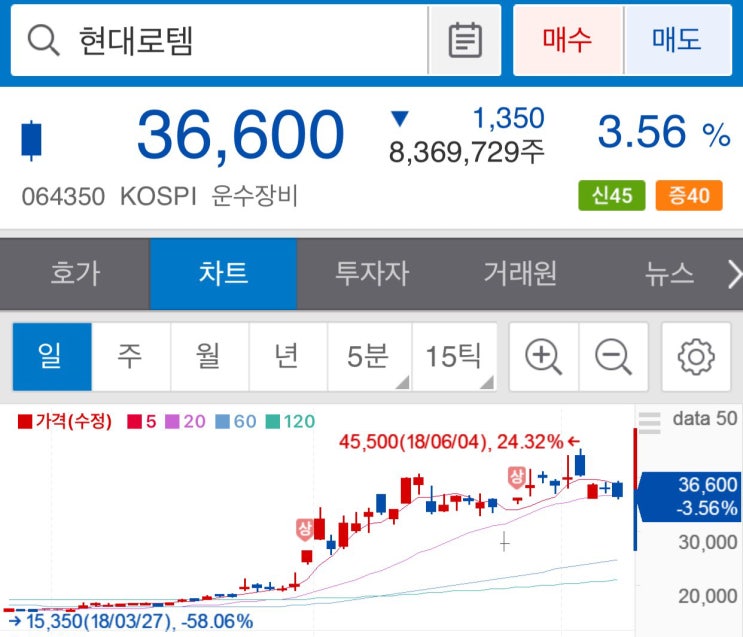This screenshot has height=637, width=743.
Task: Tap the 15,350(18/03/27) low annotation
Action: point(130,621)
